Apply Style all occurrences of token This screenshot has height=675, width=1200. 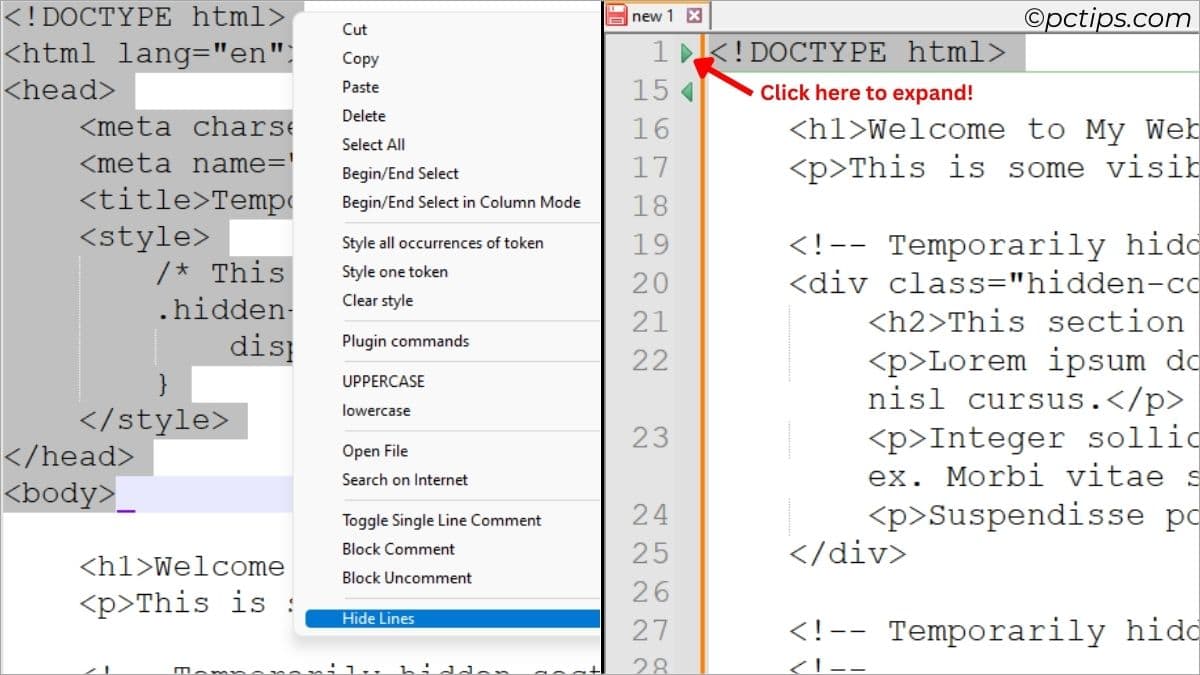click(x=443, y=243)
